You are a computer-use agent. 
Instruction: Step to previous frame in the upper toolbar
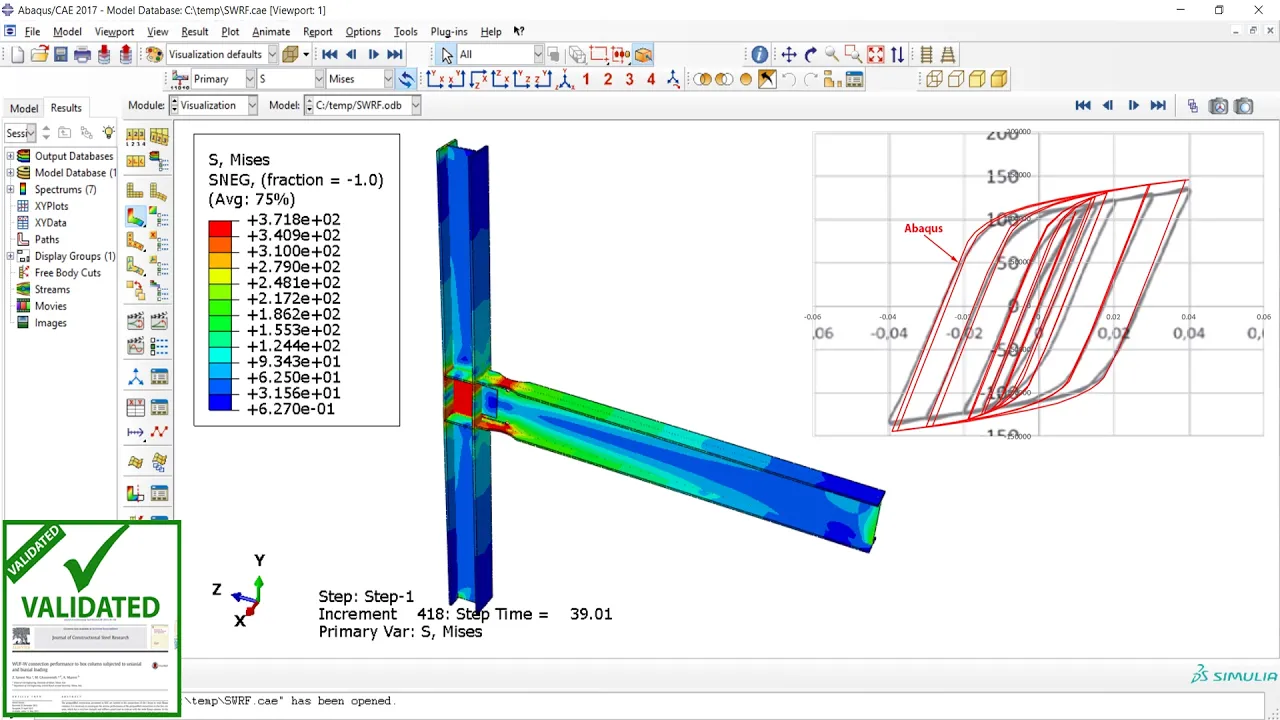[351, 54]
